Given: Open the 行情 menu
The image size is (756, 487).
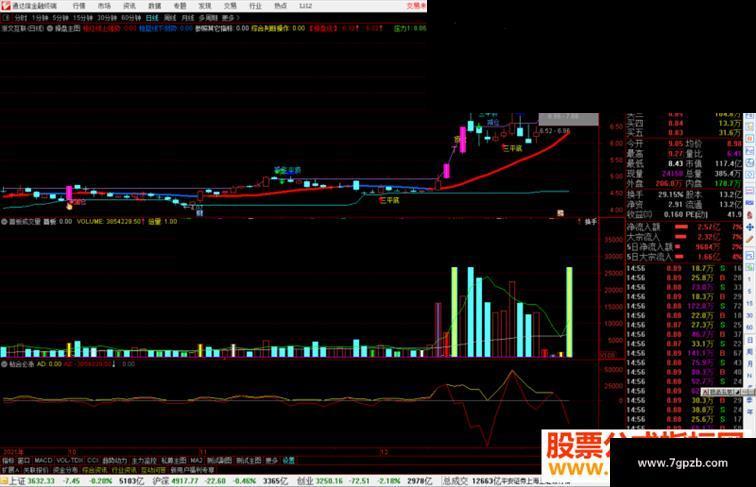Looking at the screenshot, I should (x=79, y=6).
